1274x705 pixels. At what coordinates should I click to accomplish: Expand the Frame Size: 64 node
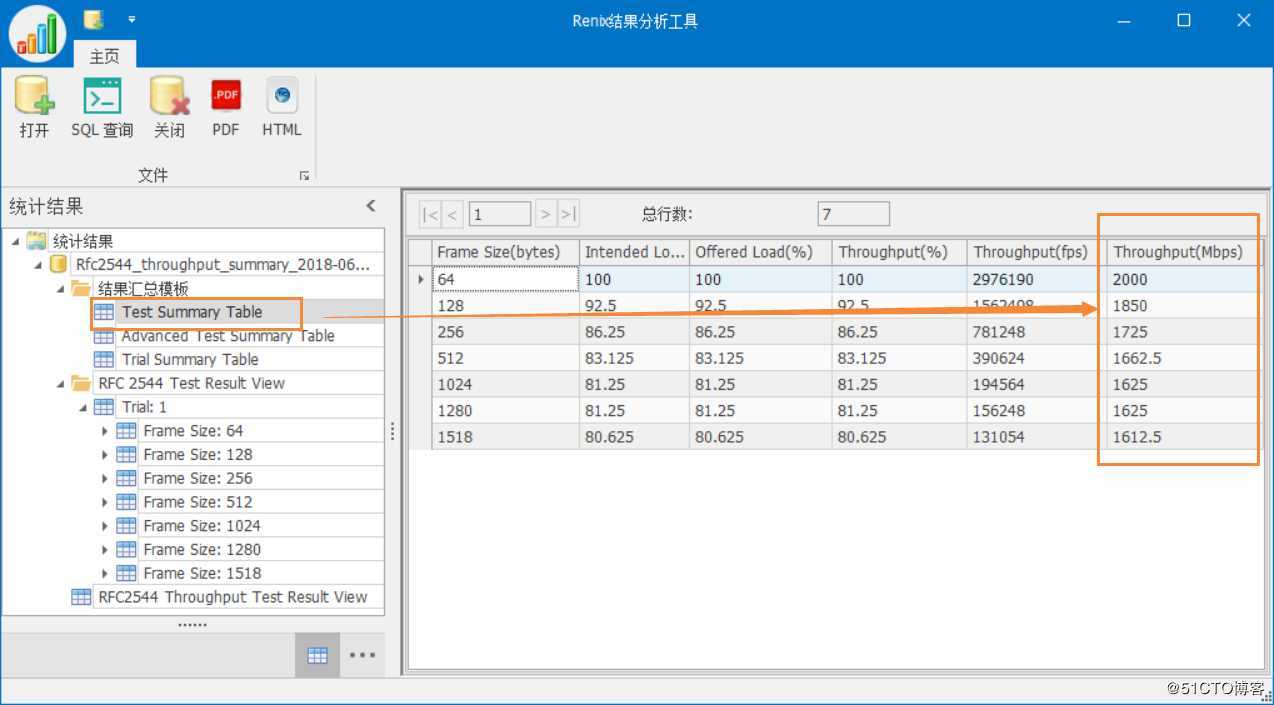(x=105, y=431)
